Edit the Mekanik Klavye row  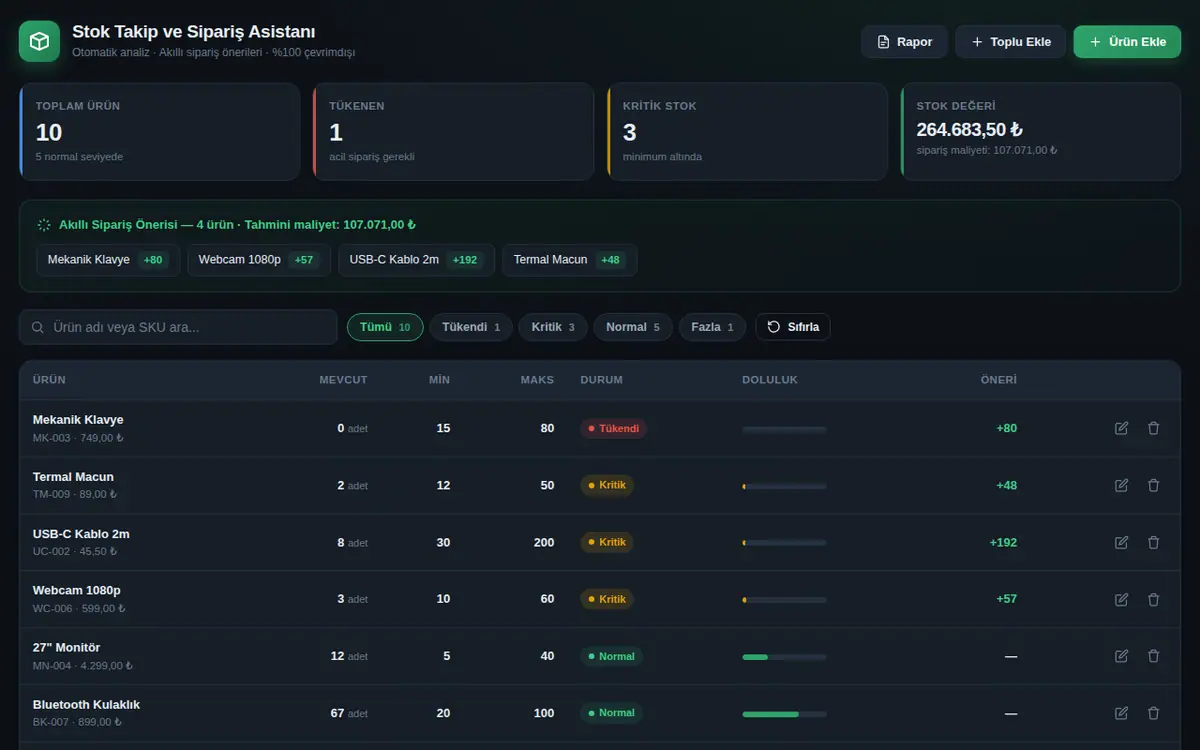point(1122,428)
